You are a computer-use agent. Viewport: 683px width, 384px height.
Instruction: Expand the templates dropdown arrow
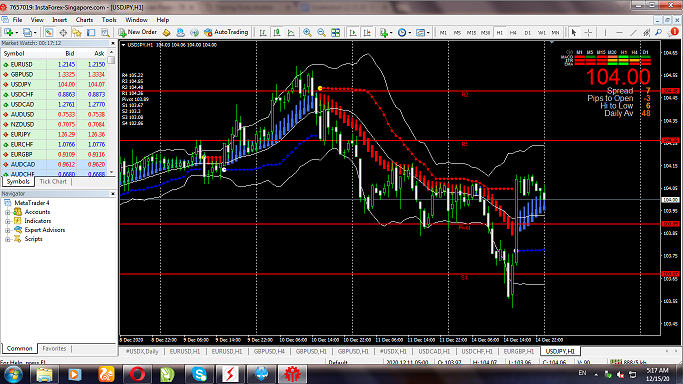click(x=428, y=33)
